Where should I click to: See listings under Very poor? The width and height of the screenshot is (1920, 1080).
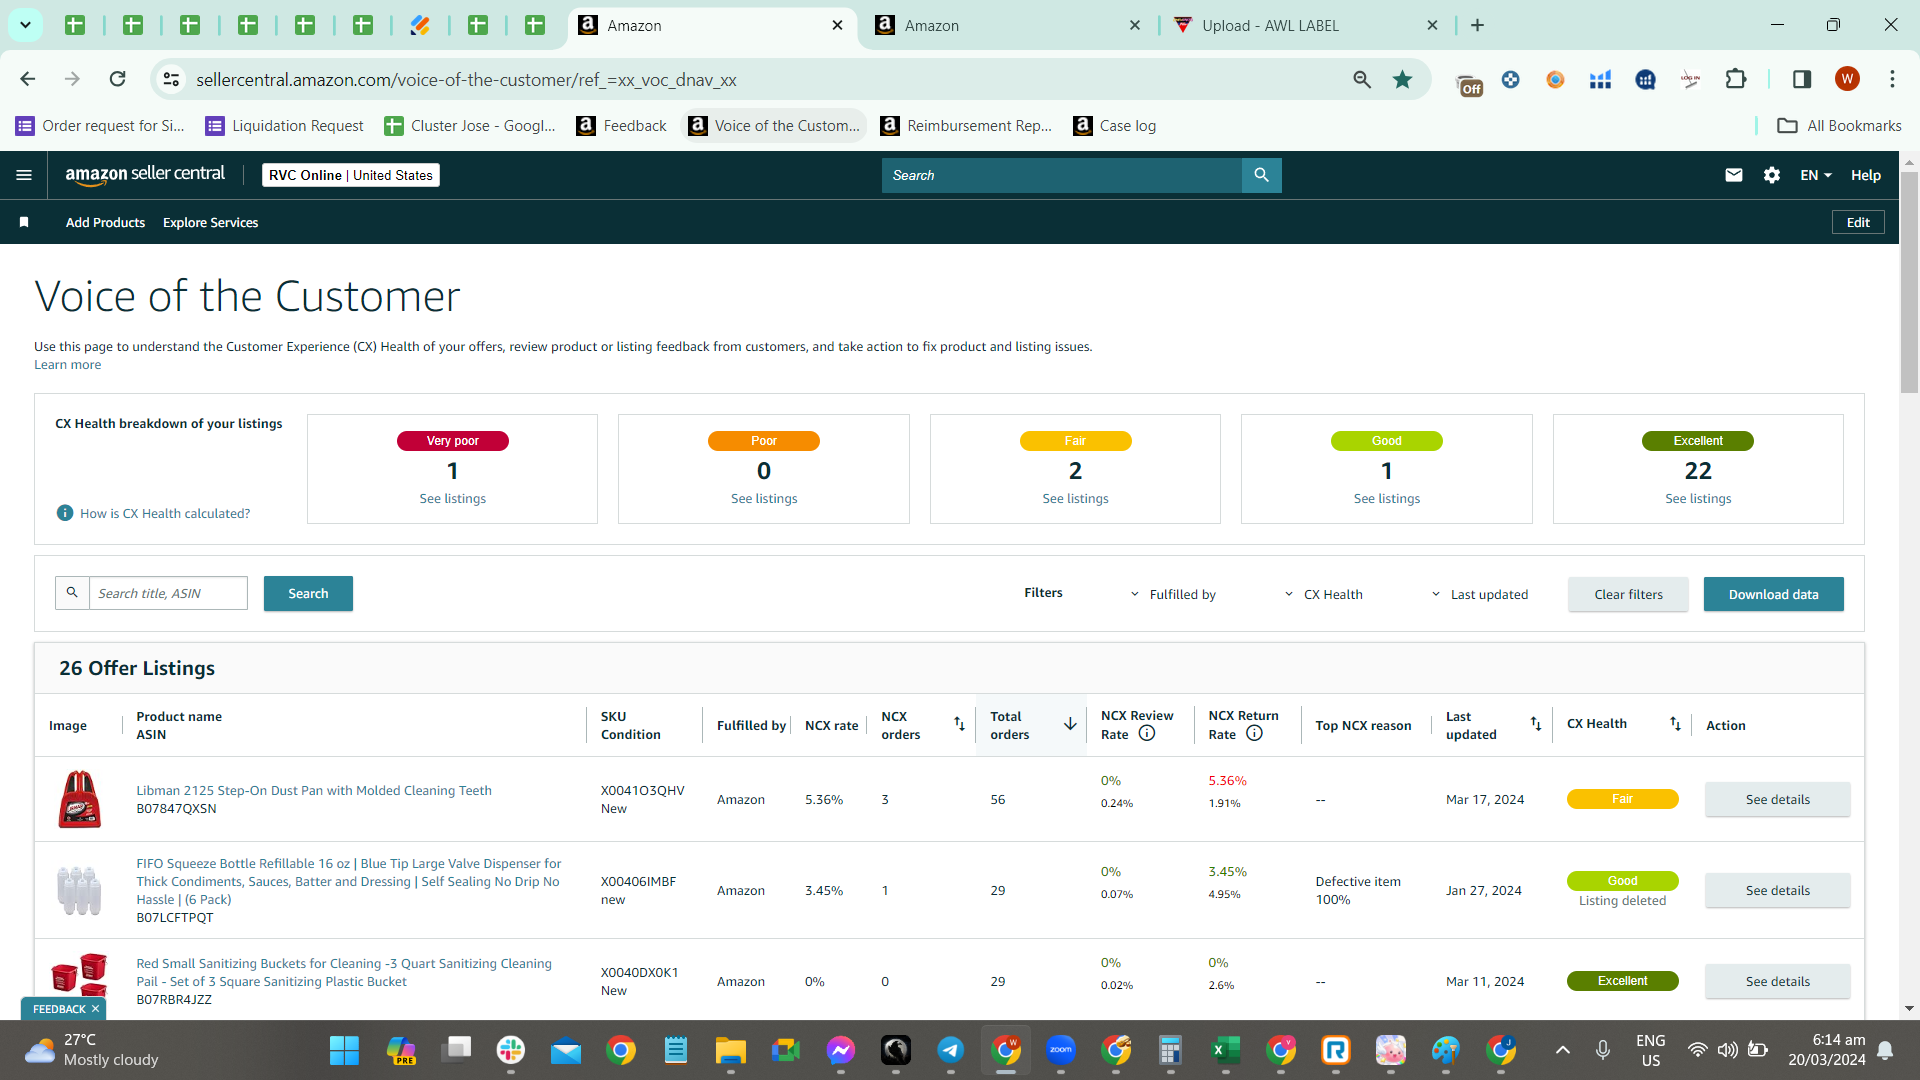pos(452,498)
